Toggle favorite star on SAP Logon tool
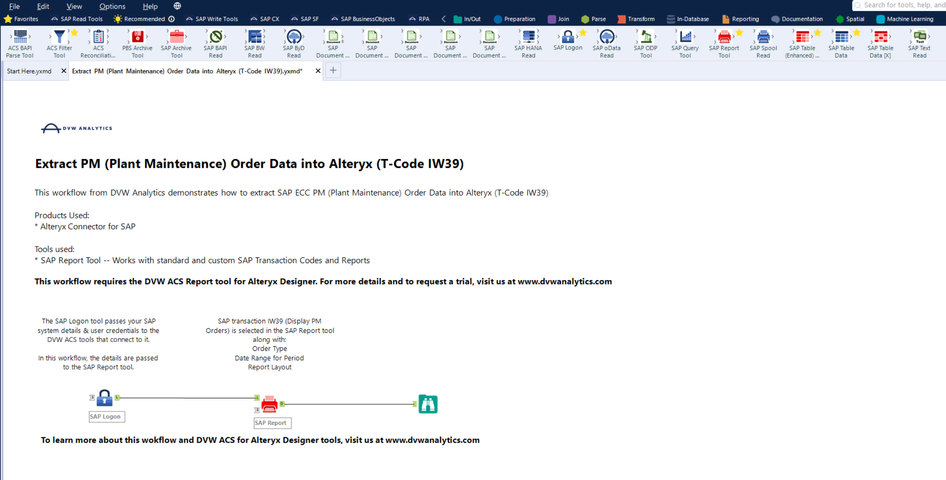The image size is (946, 480). tap(583, 32)
